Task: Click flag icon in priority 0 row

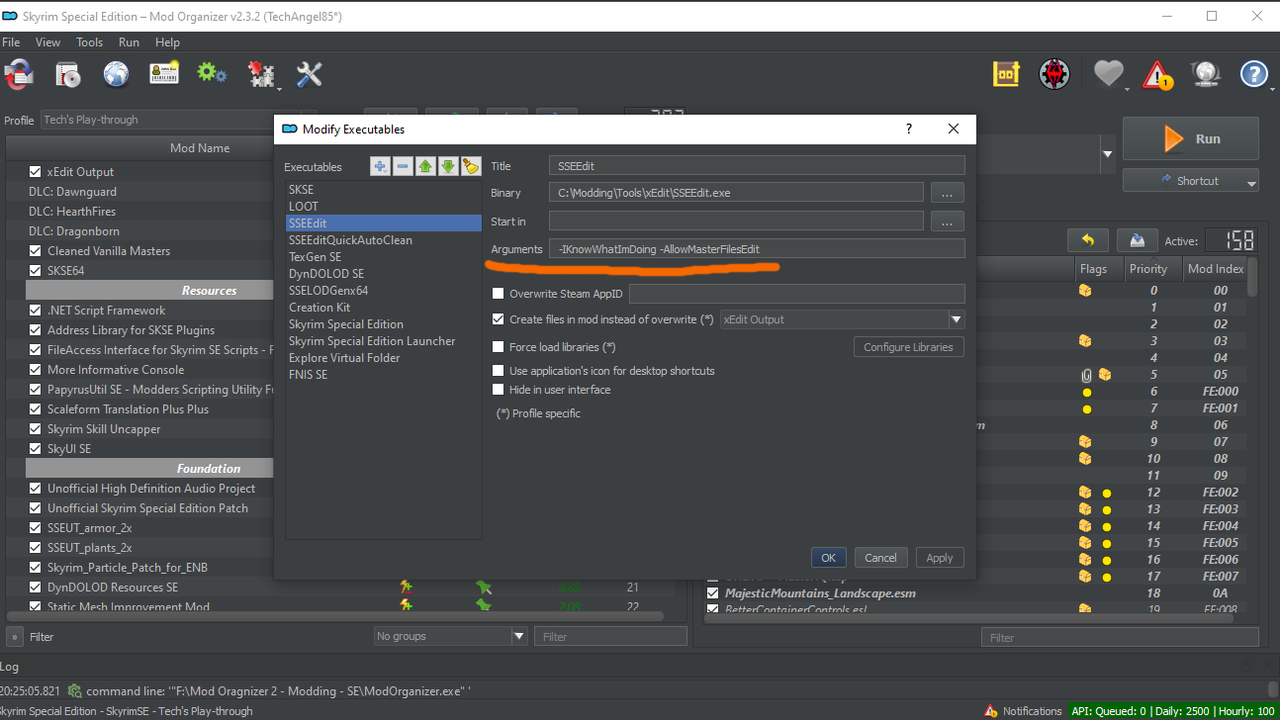Action: (x=1085, y=291)
